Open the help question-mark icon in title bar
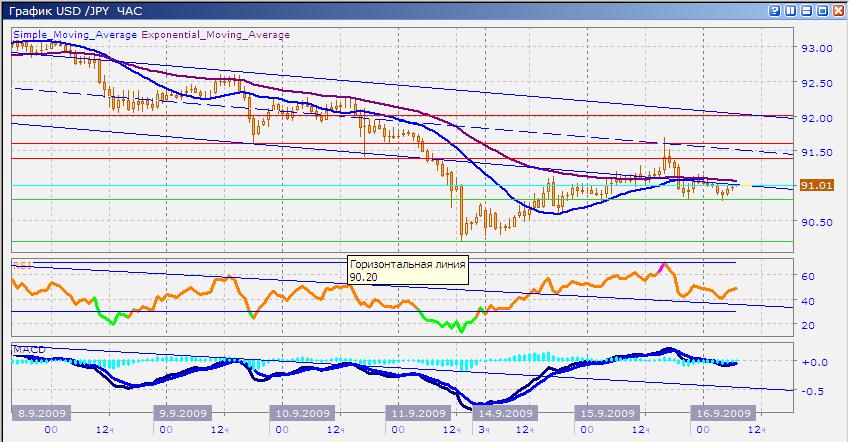The image size is (849, 442). click(x=774, y=10)
